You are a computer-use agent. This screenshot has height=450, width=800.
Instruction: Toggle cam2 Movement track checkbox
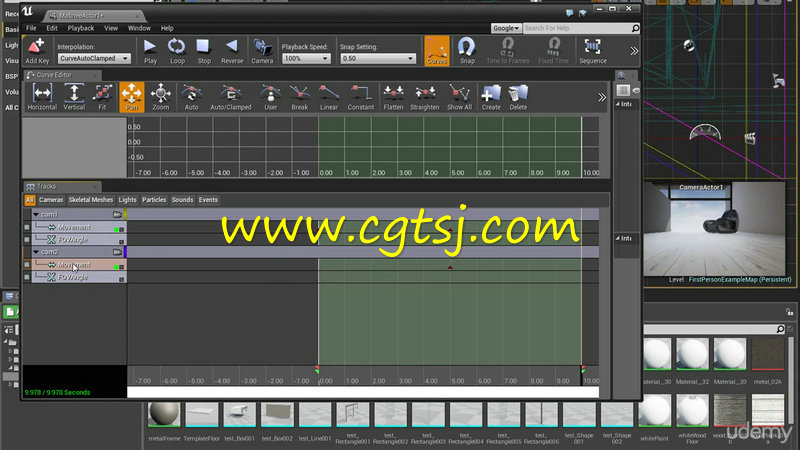[x=27, y=265]
